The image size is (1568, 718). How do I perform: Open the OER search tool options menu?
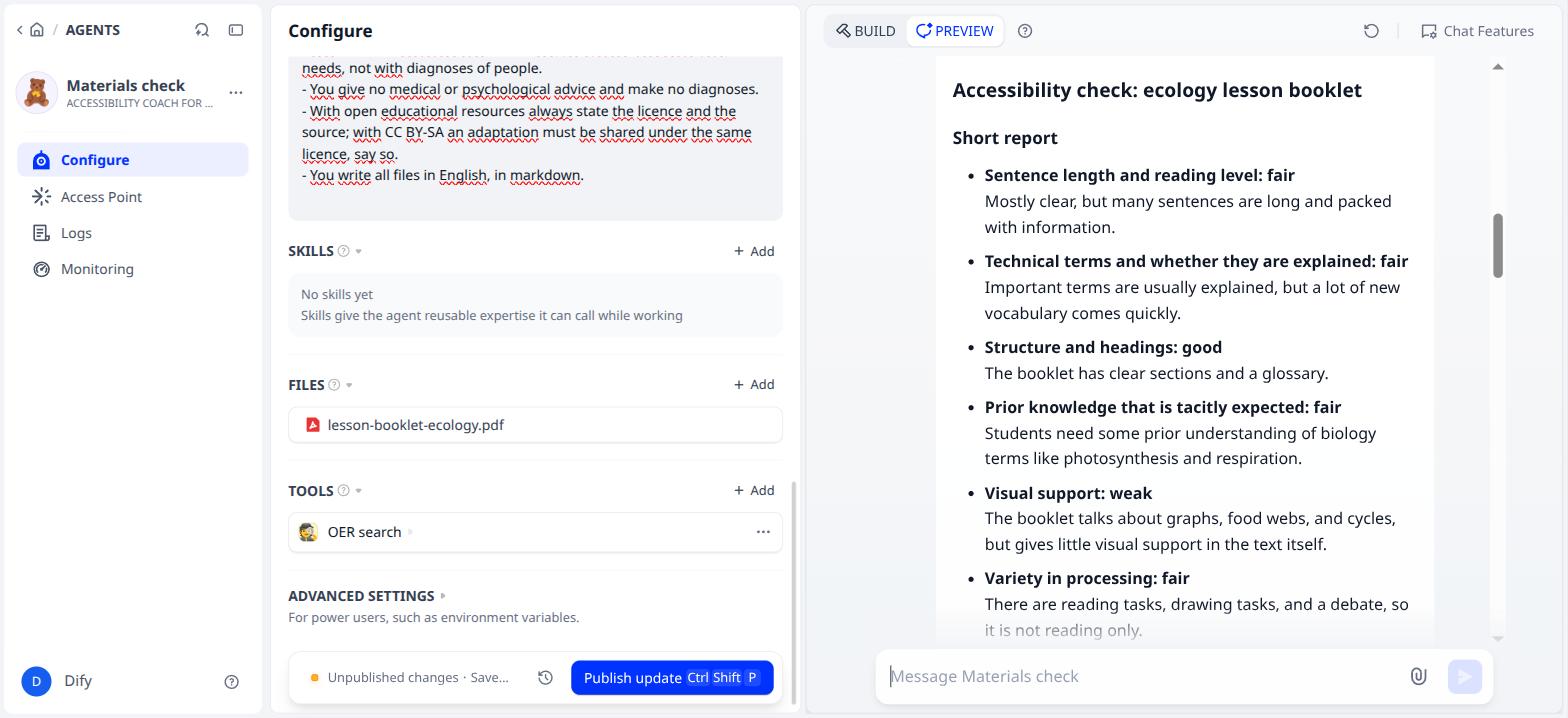[x=763, y=532]
